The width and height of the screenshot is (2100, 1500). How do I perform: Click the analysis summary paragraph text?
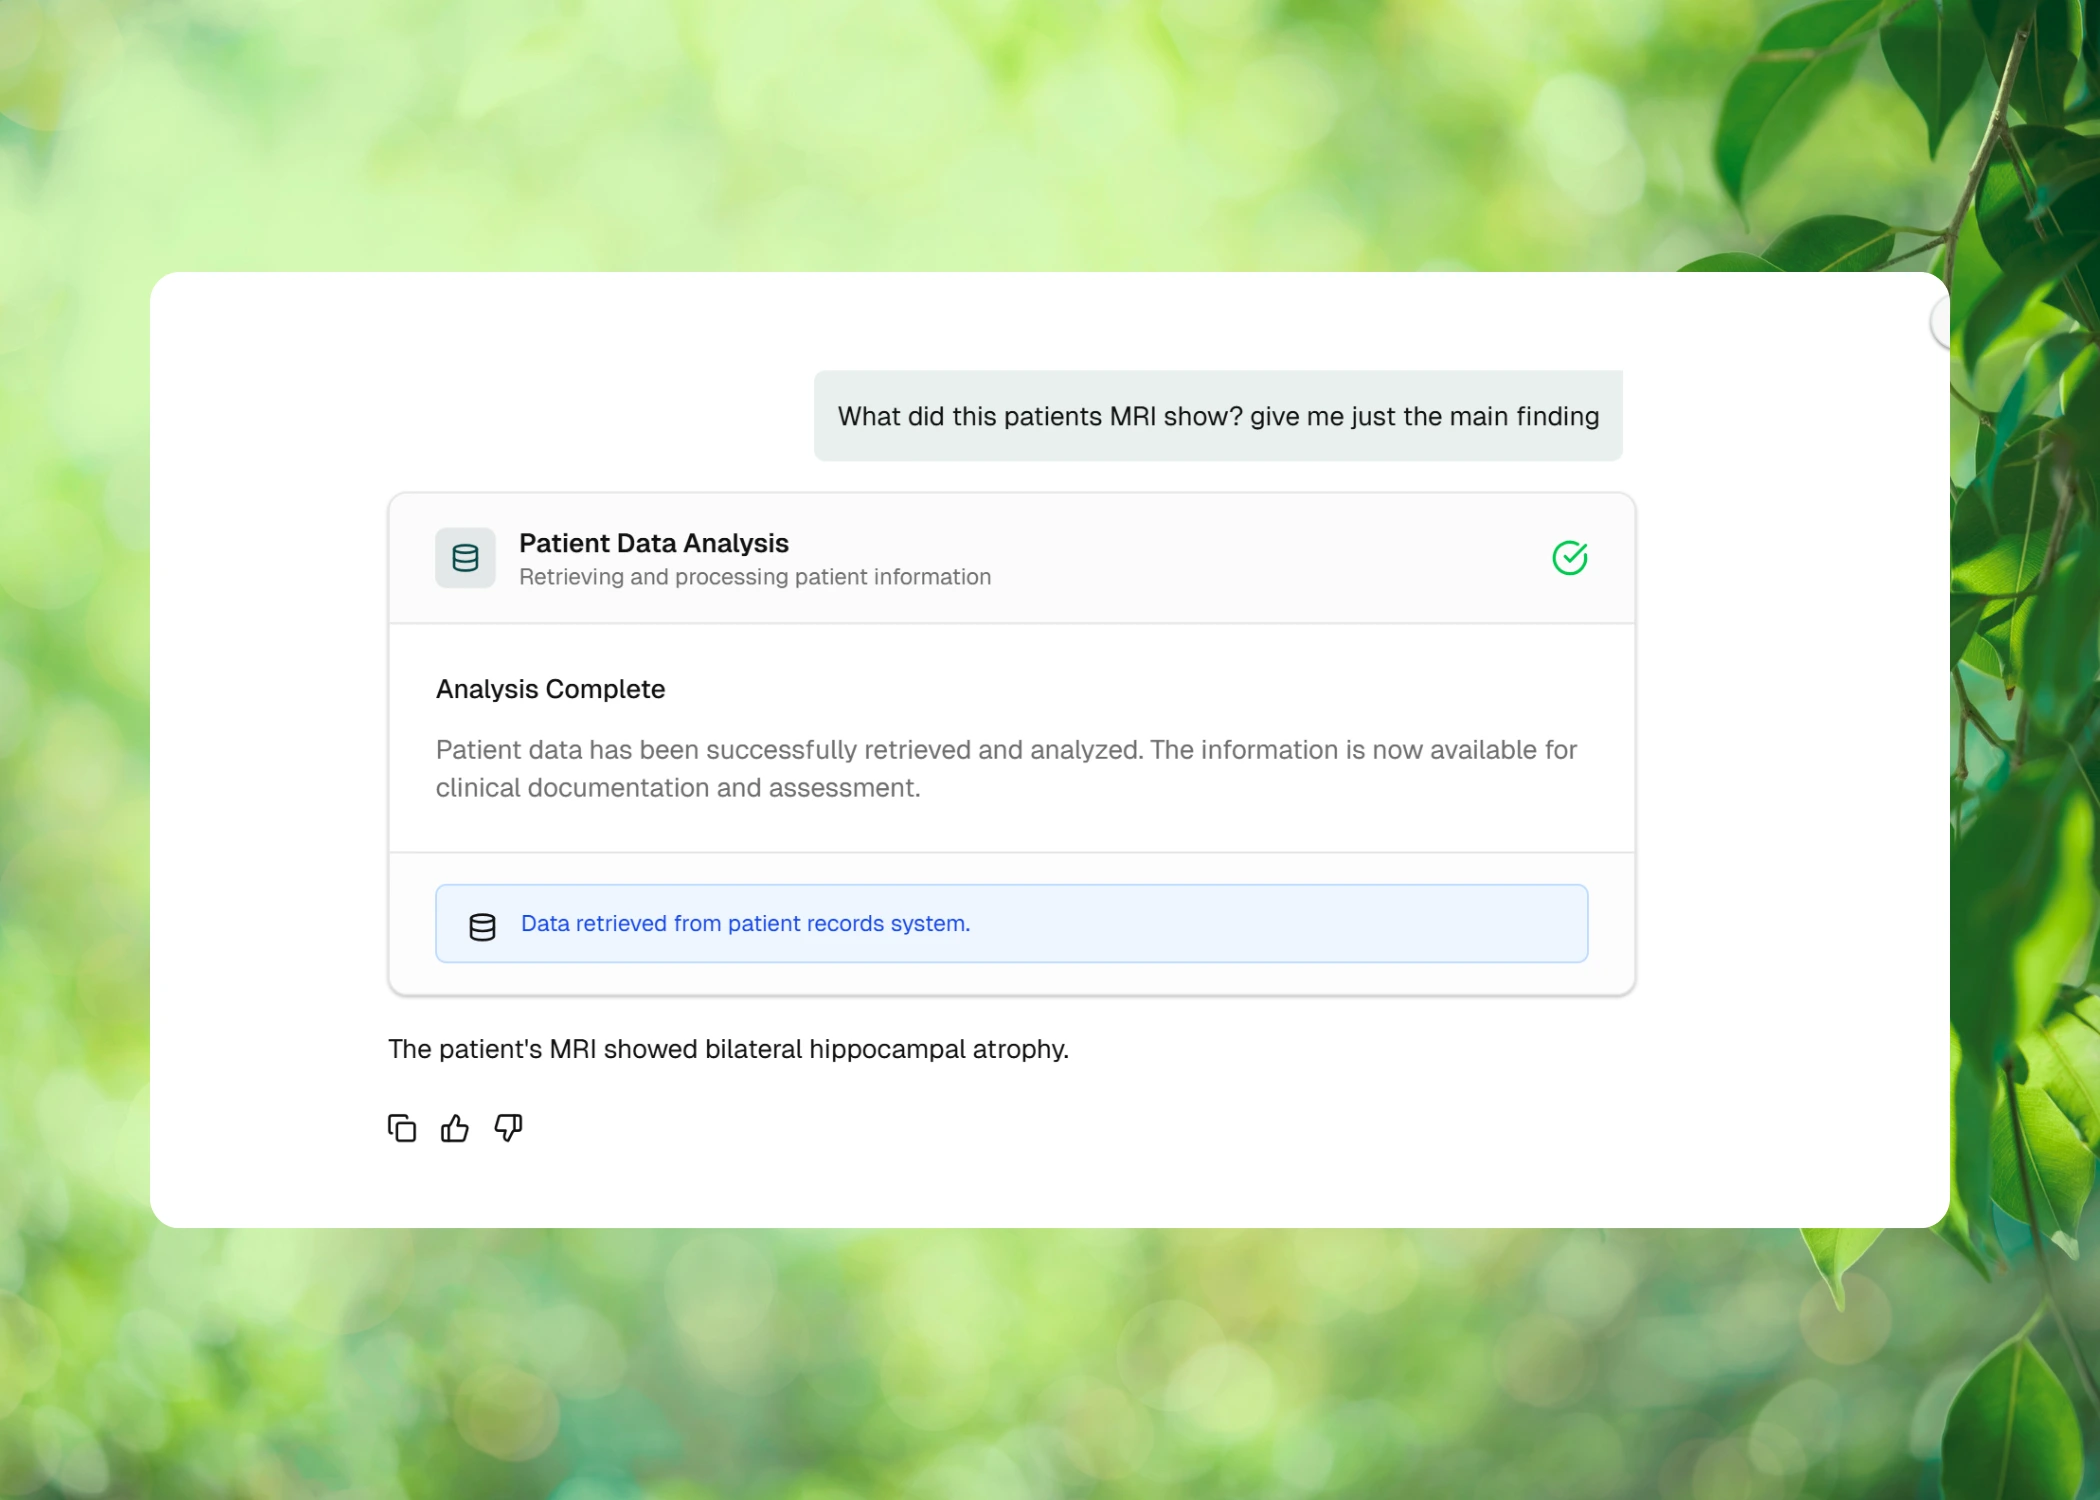[1006, 768]
